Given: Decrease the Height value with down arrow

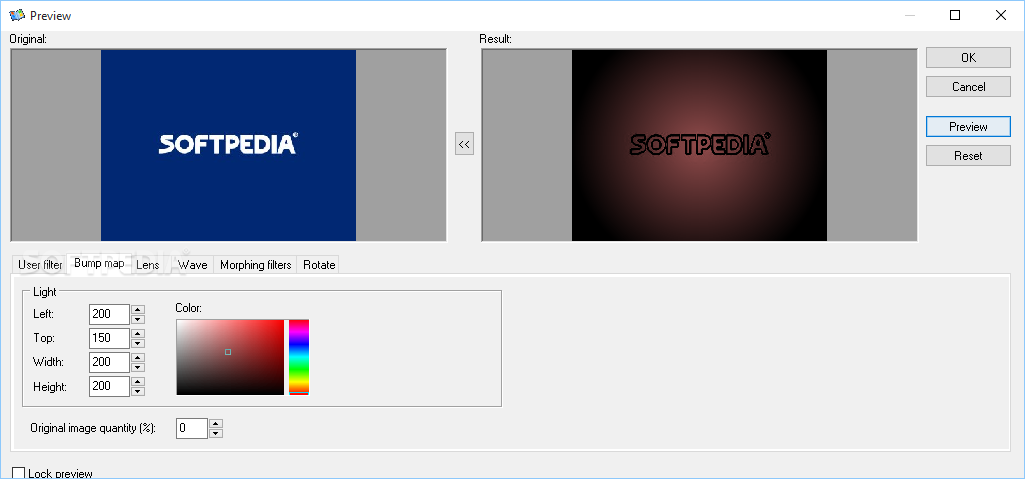Looking at the screenshot, I should click(x=138, y=391).
